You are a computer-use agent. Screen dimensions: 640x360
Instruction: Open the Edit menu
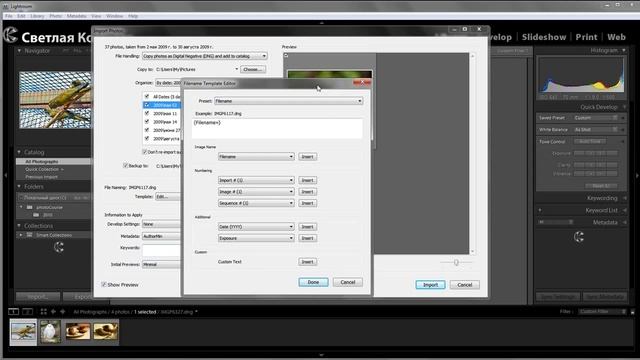21,16
